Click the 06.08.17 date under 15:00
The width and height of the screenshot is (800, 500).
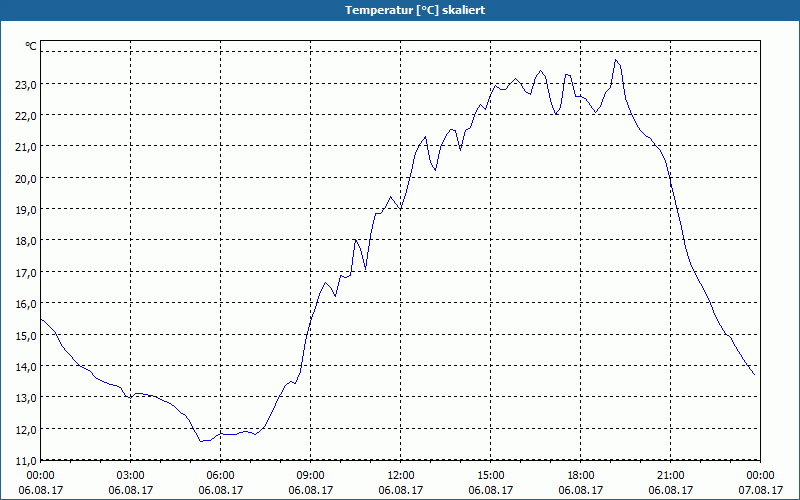[491, 490]
